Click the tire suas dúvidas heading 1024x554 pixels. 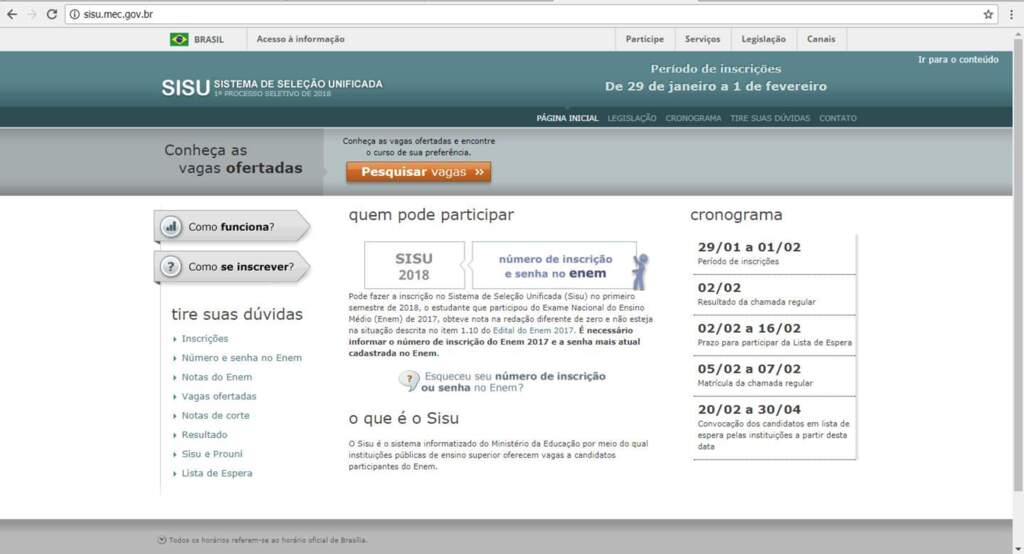coord(237,314)
